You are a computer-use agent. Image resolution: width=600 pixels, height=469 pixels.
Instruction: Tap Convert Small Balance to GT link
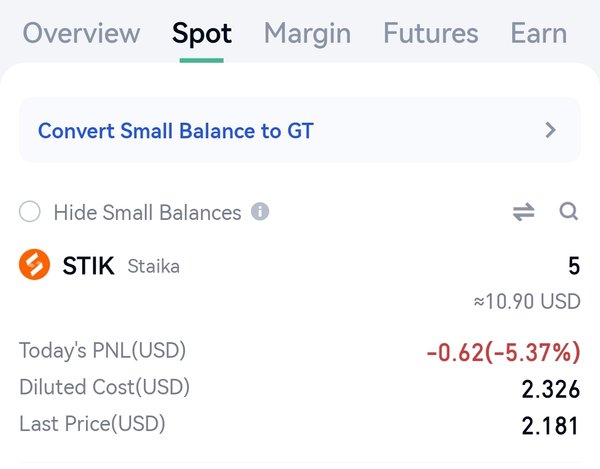click(x=176, y=131)
